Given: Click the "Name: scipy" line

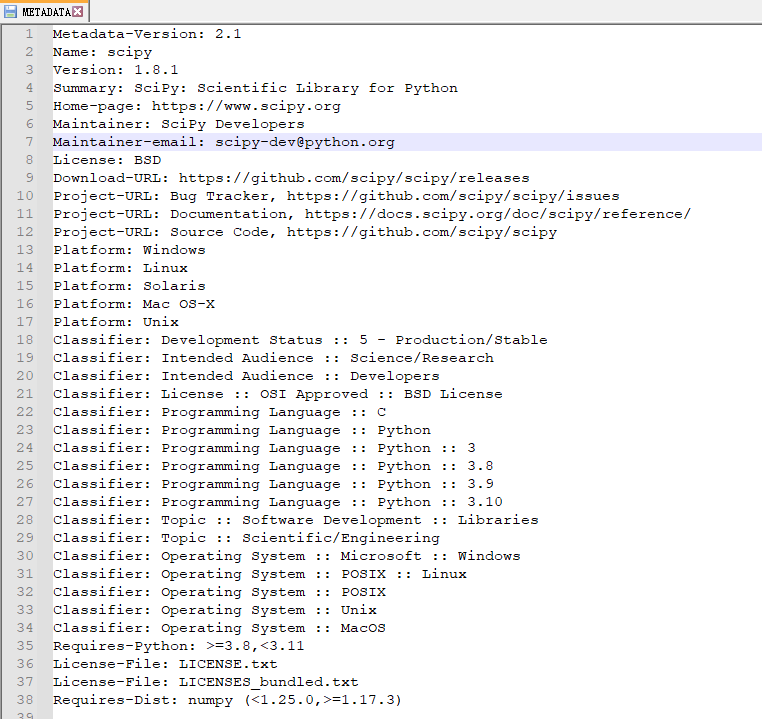Looking at the screenshot, I should (x=103, y=52).
